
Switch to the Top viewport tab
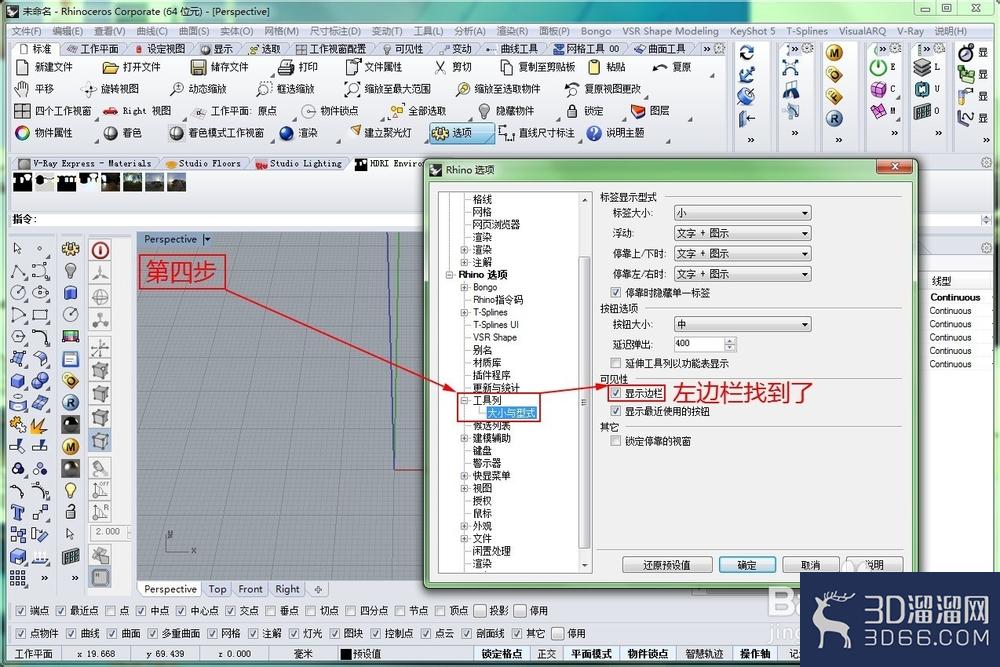217,589
